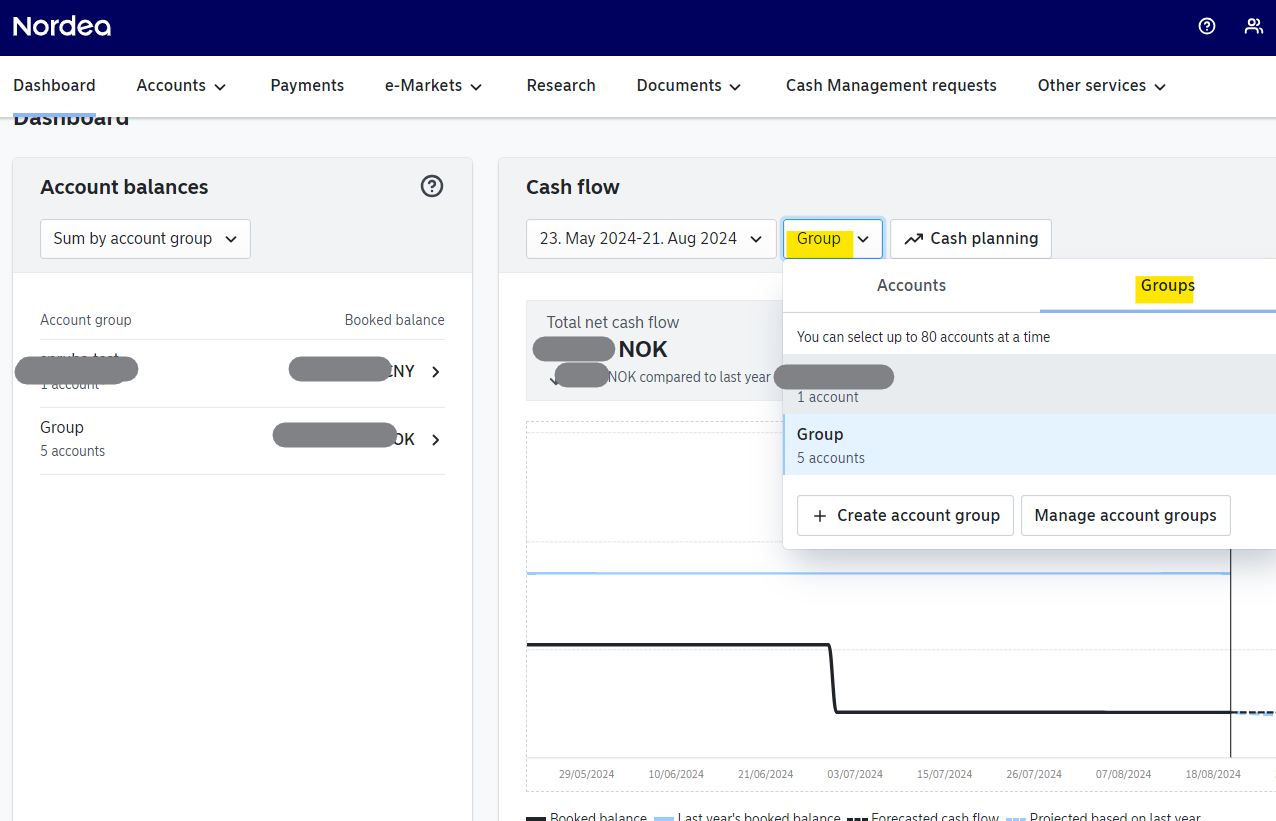Toggle the Booked balance legend entry

coord(585,817)
